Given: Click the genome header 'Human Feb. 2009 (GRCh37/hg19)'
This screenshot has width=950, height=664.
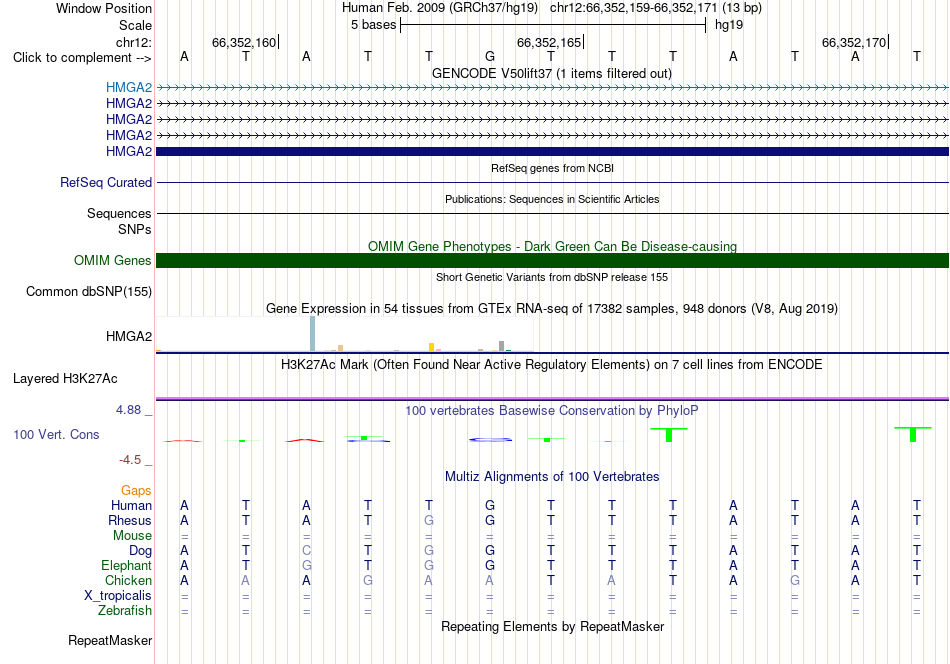Looking at the screenshot, I should point(440,8).
